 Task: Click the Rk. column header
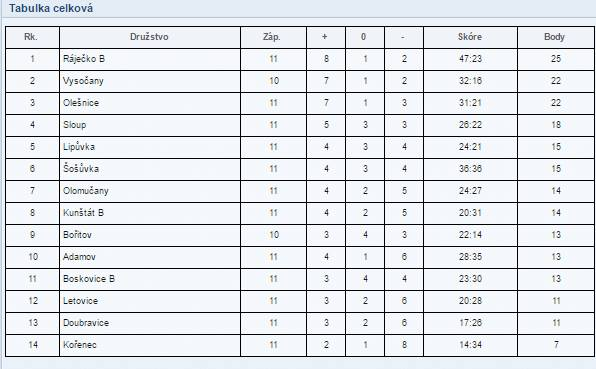pos(30,37)
